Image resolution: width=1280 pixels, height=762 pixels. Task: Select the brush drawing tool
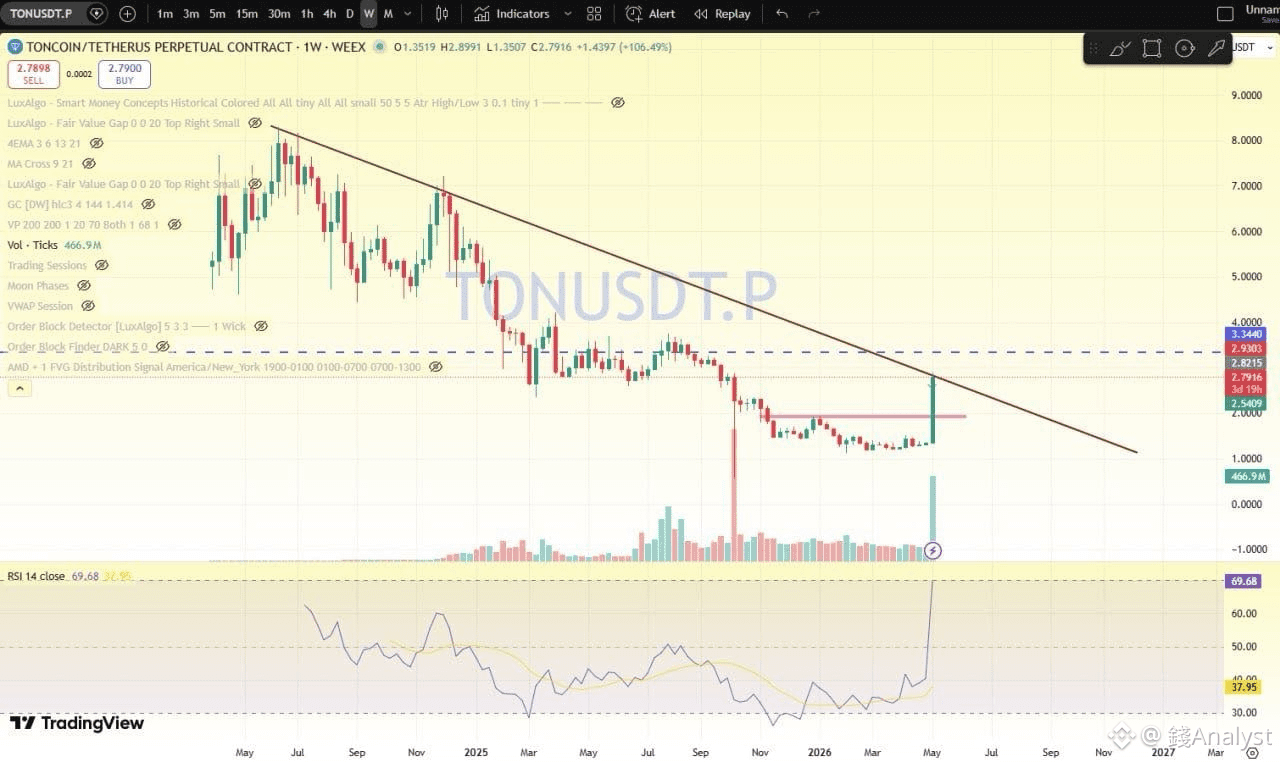point(1120,48)
